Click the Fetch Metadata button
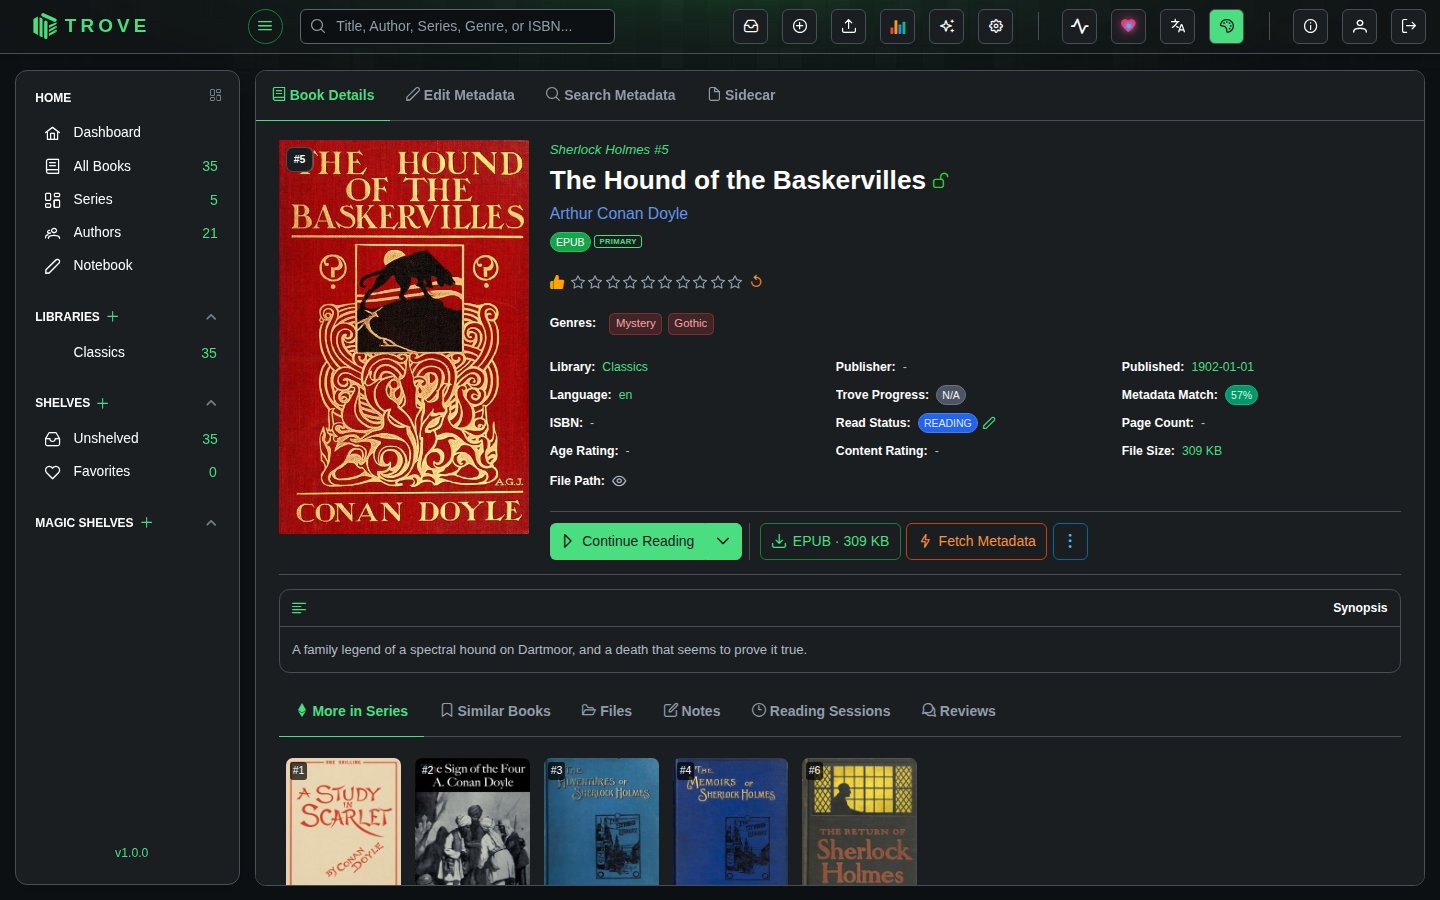The width and height of the screenshot is (1440, 900). [x=976, y=541]
